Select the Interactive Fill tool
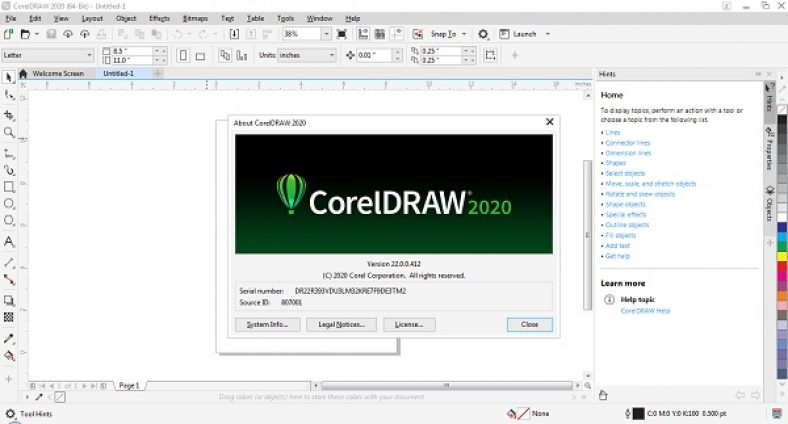 pyautogui.click(x=9, y=356)
